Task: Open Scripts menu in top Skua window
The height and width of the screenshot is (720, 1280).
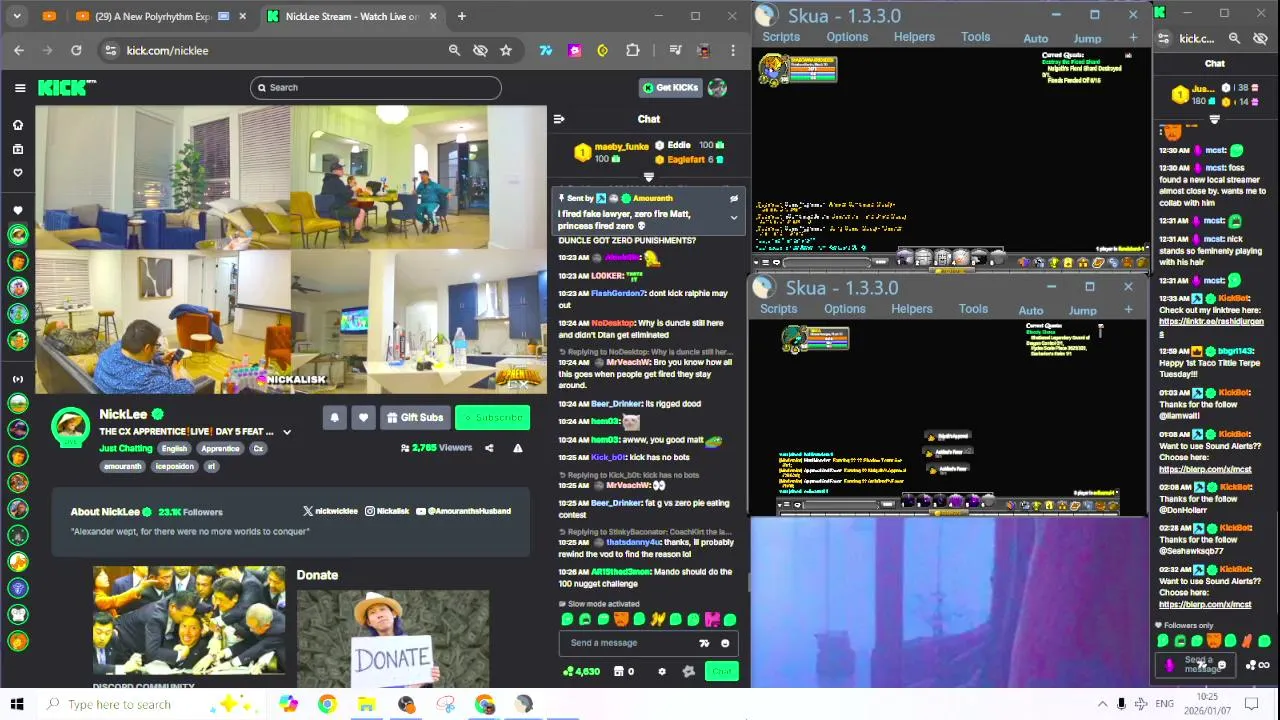Action: click(781, 37)
